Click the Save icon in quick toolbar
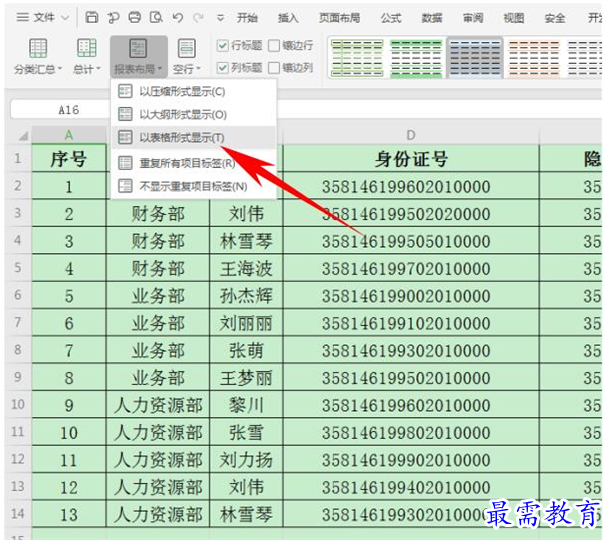 [92, 17]
